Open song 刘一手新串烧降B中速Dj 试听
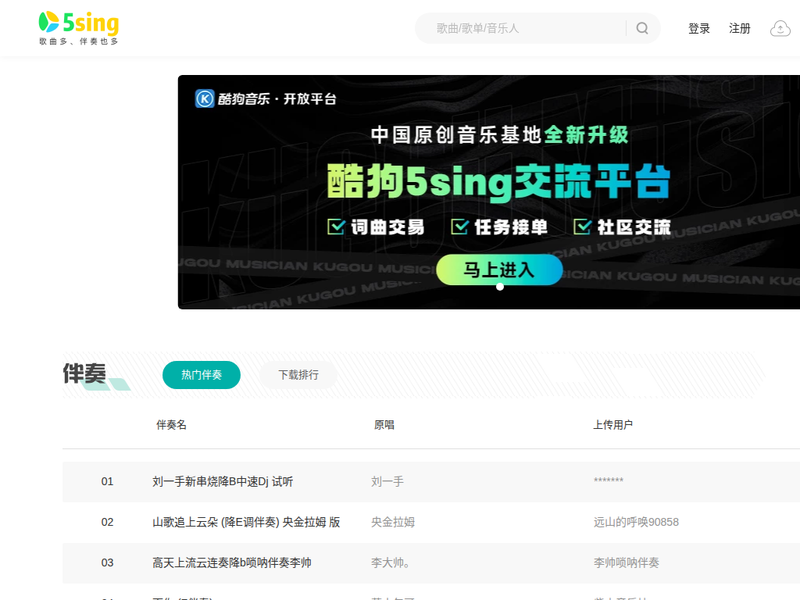Screen dimensions: 800x600 click(x=222, y=482)
